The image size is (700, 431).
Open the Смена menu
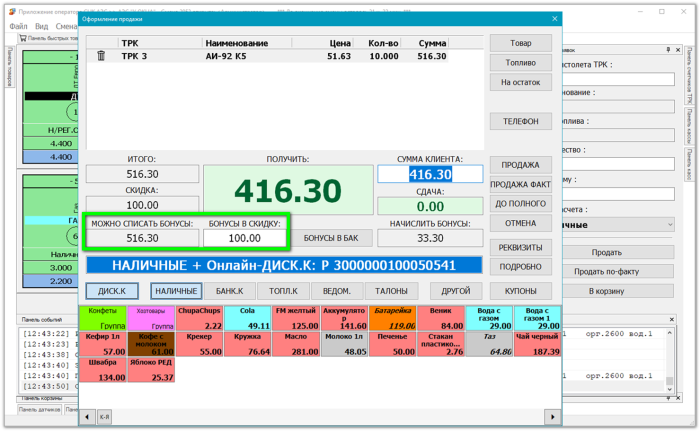(x=66, y=26)
